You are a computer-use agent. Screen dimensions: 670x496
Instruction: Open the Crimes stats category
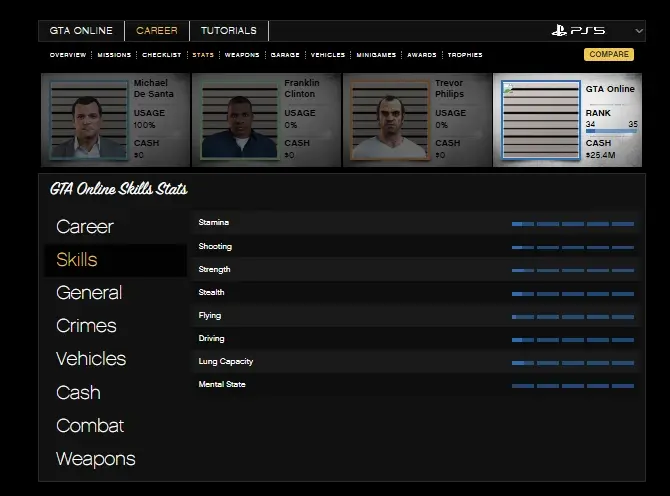(86, 326)
